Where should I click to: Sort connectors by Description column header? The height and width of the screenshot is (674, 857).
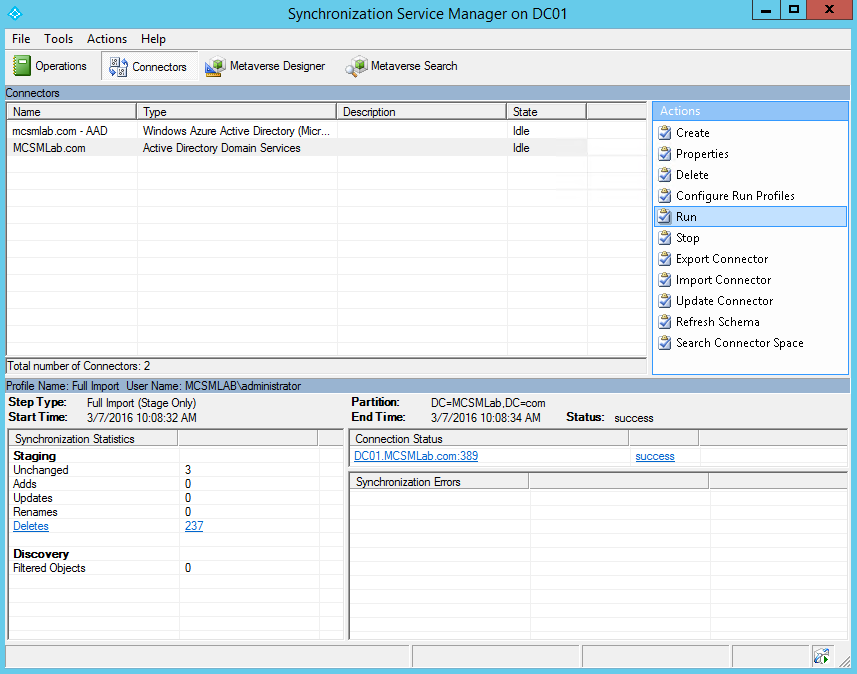pyautogui.click(x=421, y=112)
